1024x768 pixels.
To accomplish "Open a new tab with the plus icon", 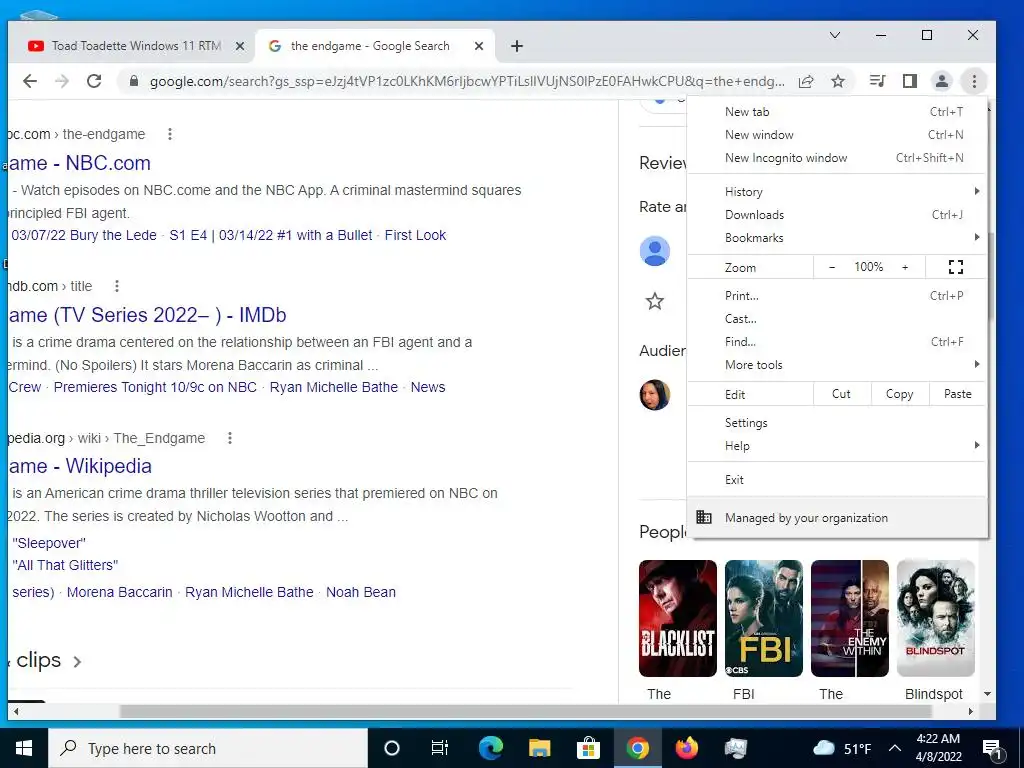I will tap(517, 46).
